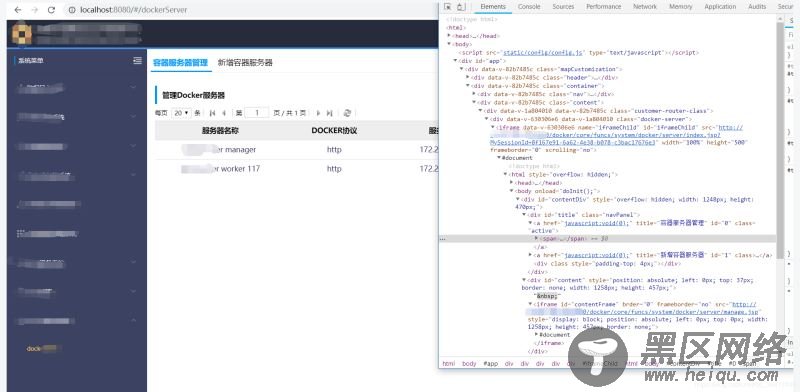
Task: Reload the page with the browser refresh icon
Action: [x=51, y=10]
